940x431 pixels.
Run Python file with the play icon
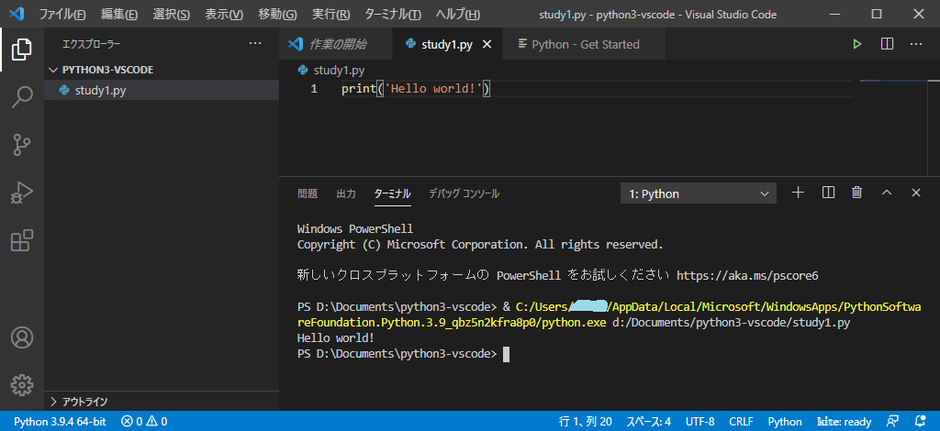click(x=857, y=44)
